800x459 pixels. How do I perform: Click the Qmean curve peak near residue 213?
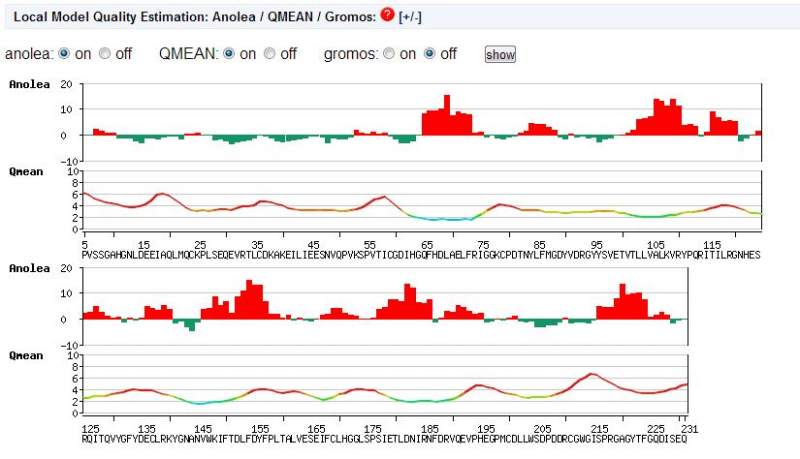click(592, 374)
